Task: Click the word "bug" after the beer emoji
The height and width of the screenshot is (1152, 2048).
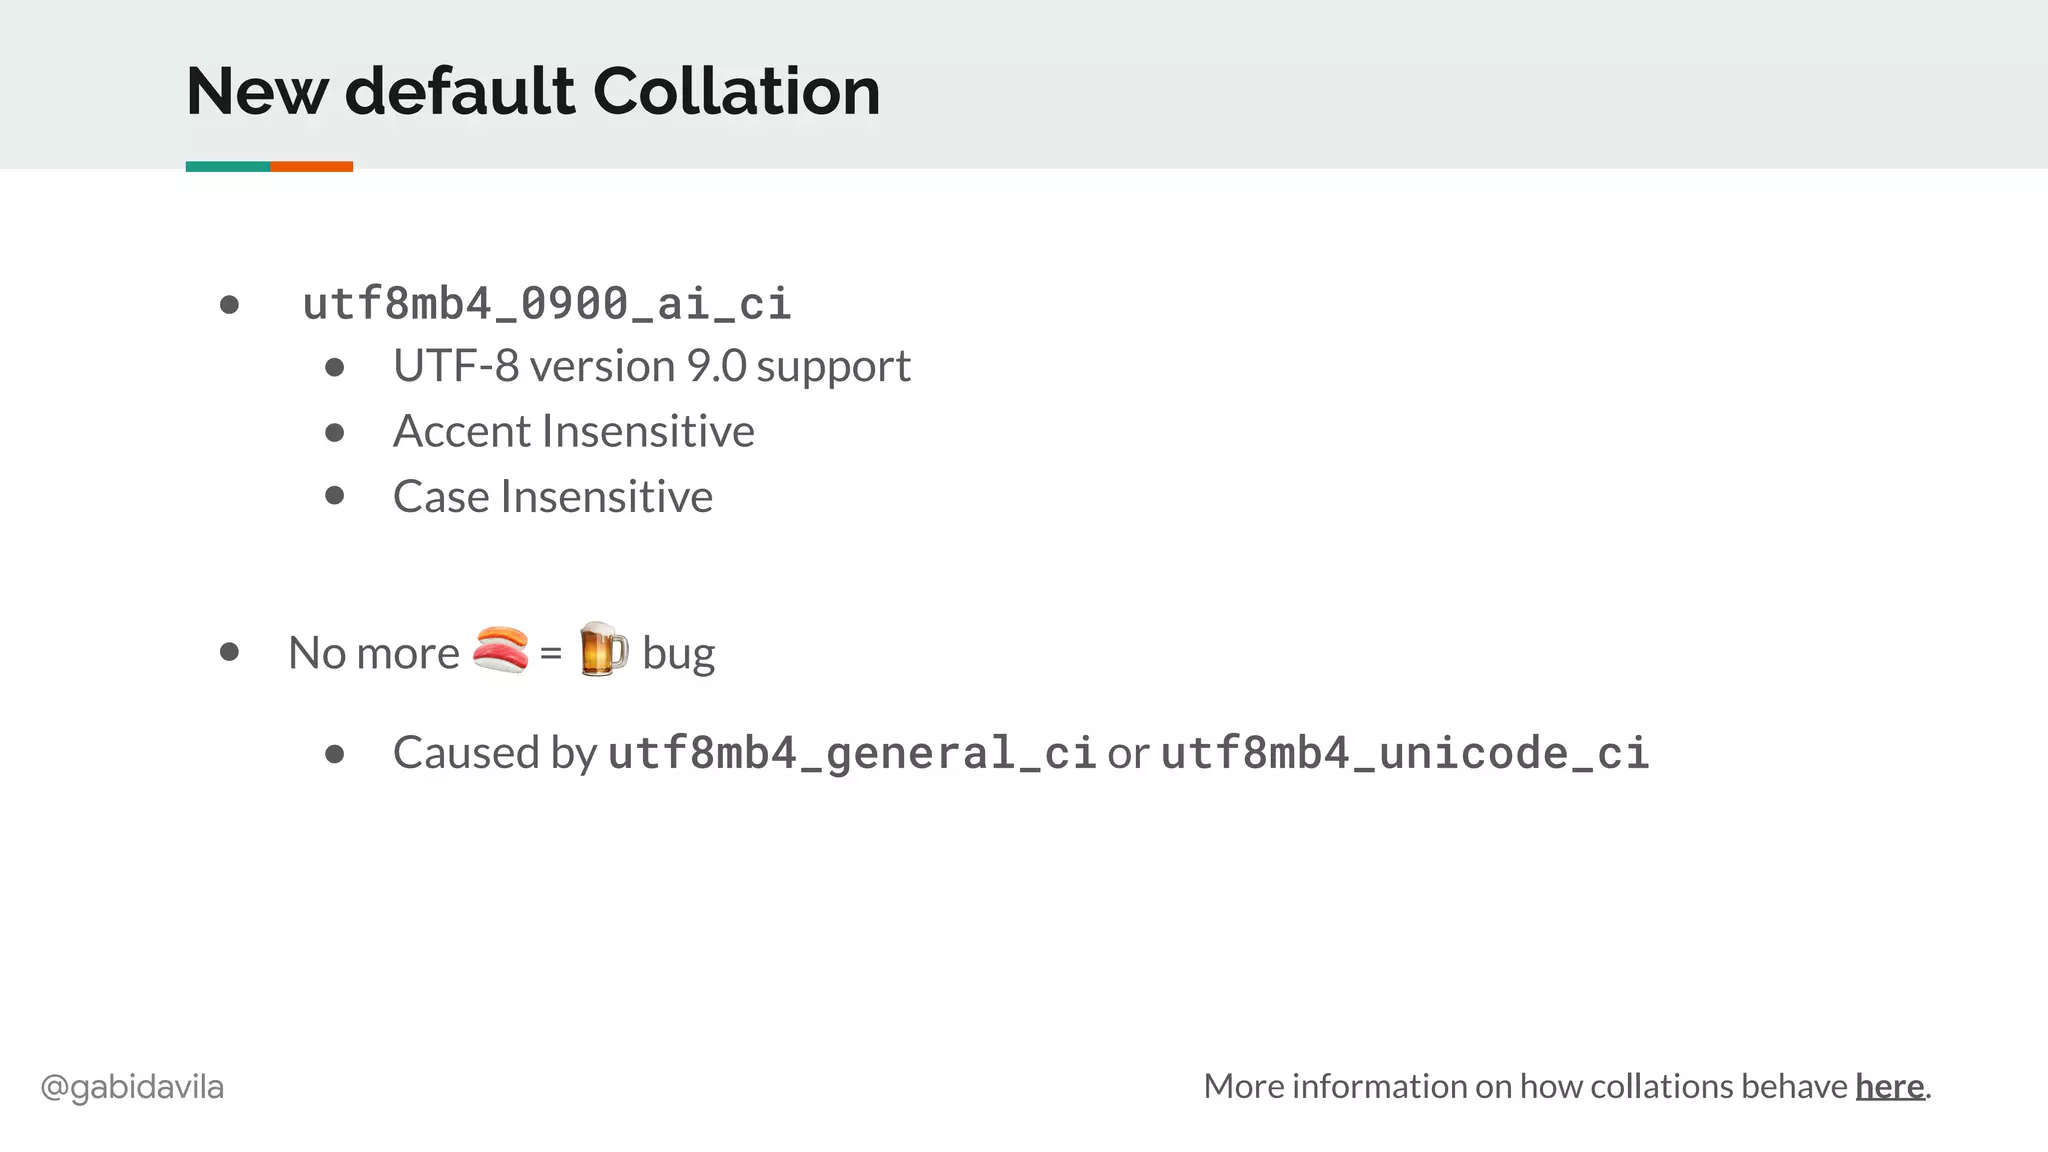Action: point(678,654)
